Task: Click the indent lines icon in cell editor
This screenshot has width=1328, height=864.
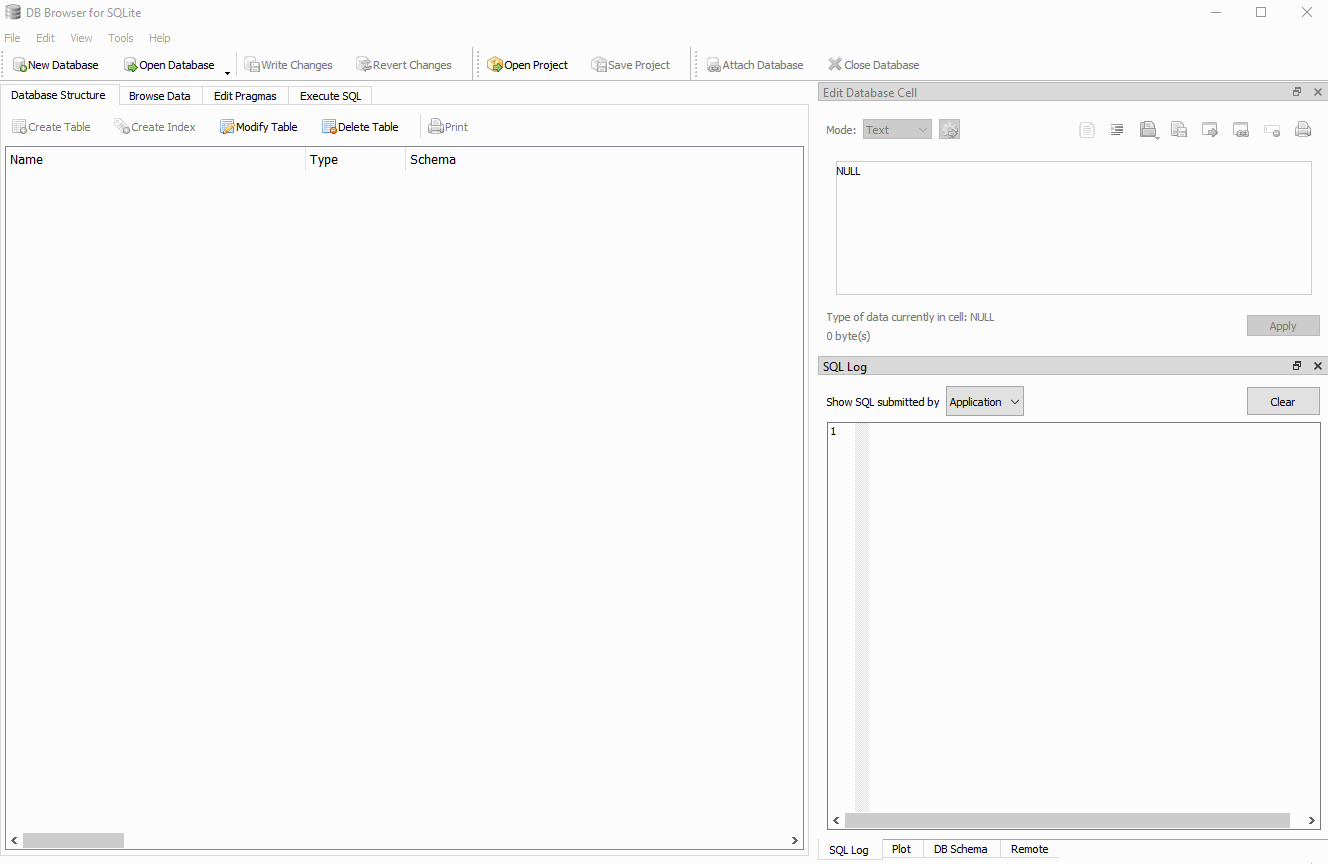Action: tap(1117, 130)
